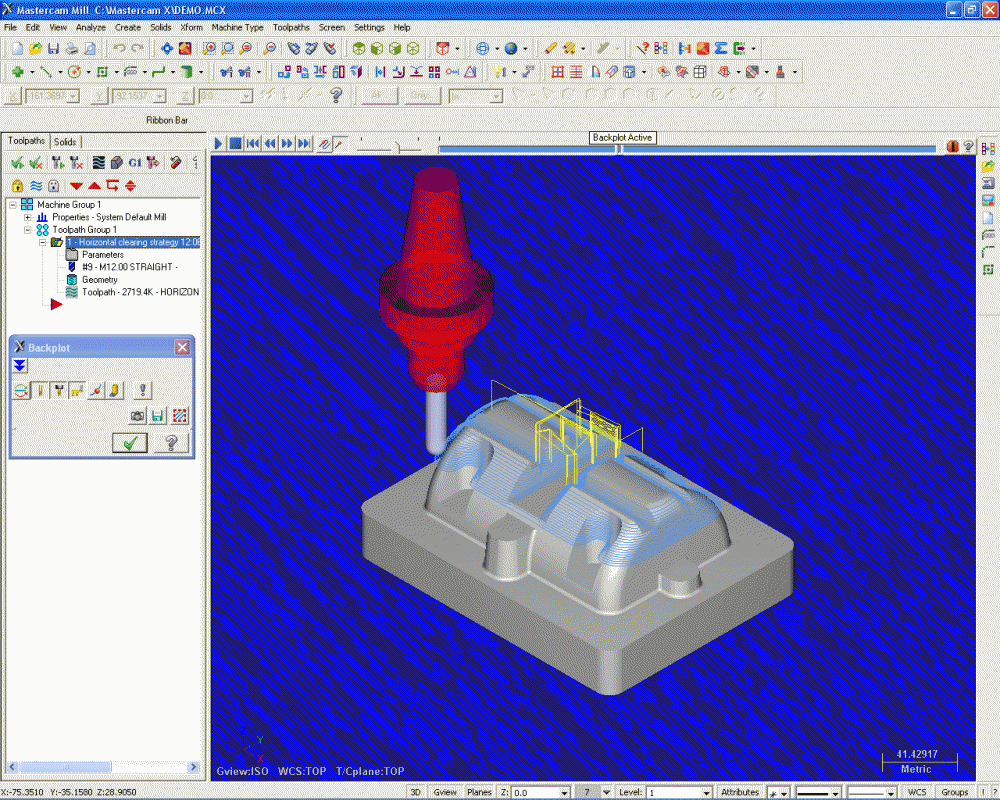Click the Save icon in Backplot dialog

pyautogui.click(x=158, y=417)
